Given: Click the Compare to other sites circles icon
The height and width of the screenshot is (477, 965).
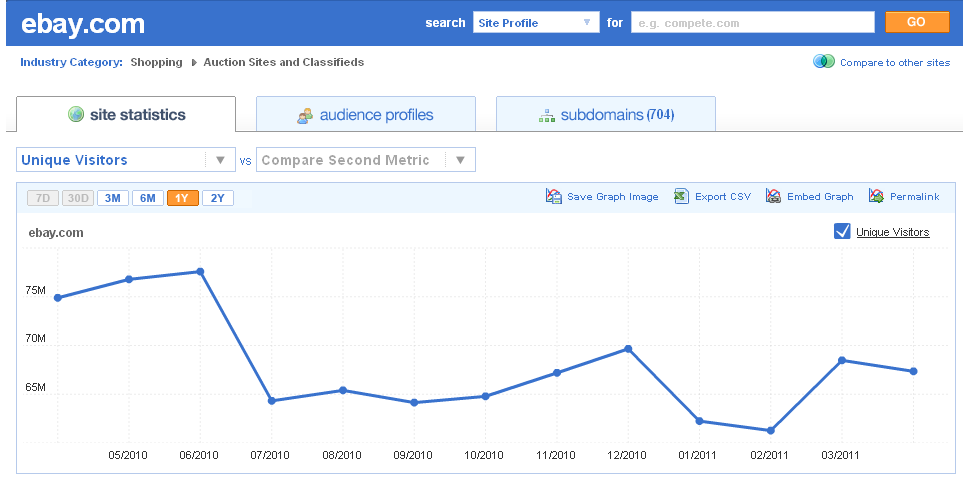Looking at the screenshot, I should 823,62.
